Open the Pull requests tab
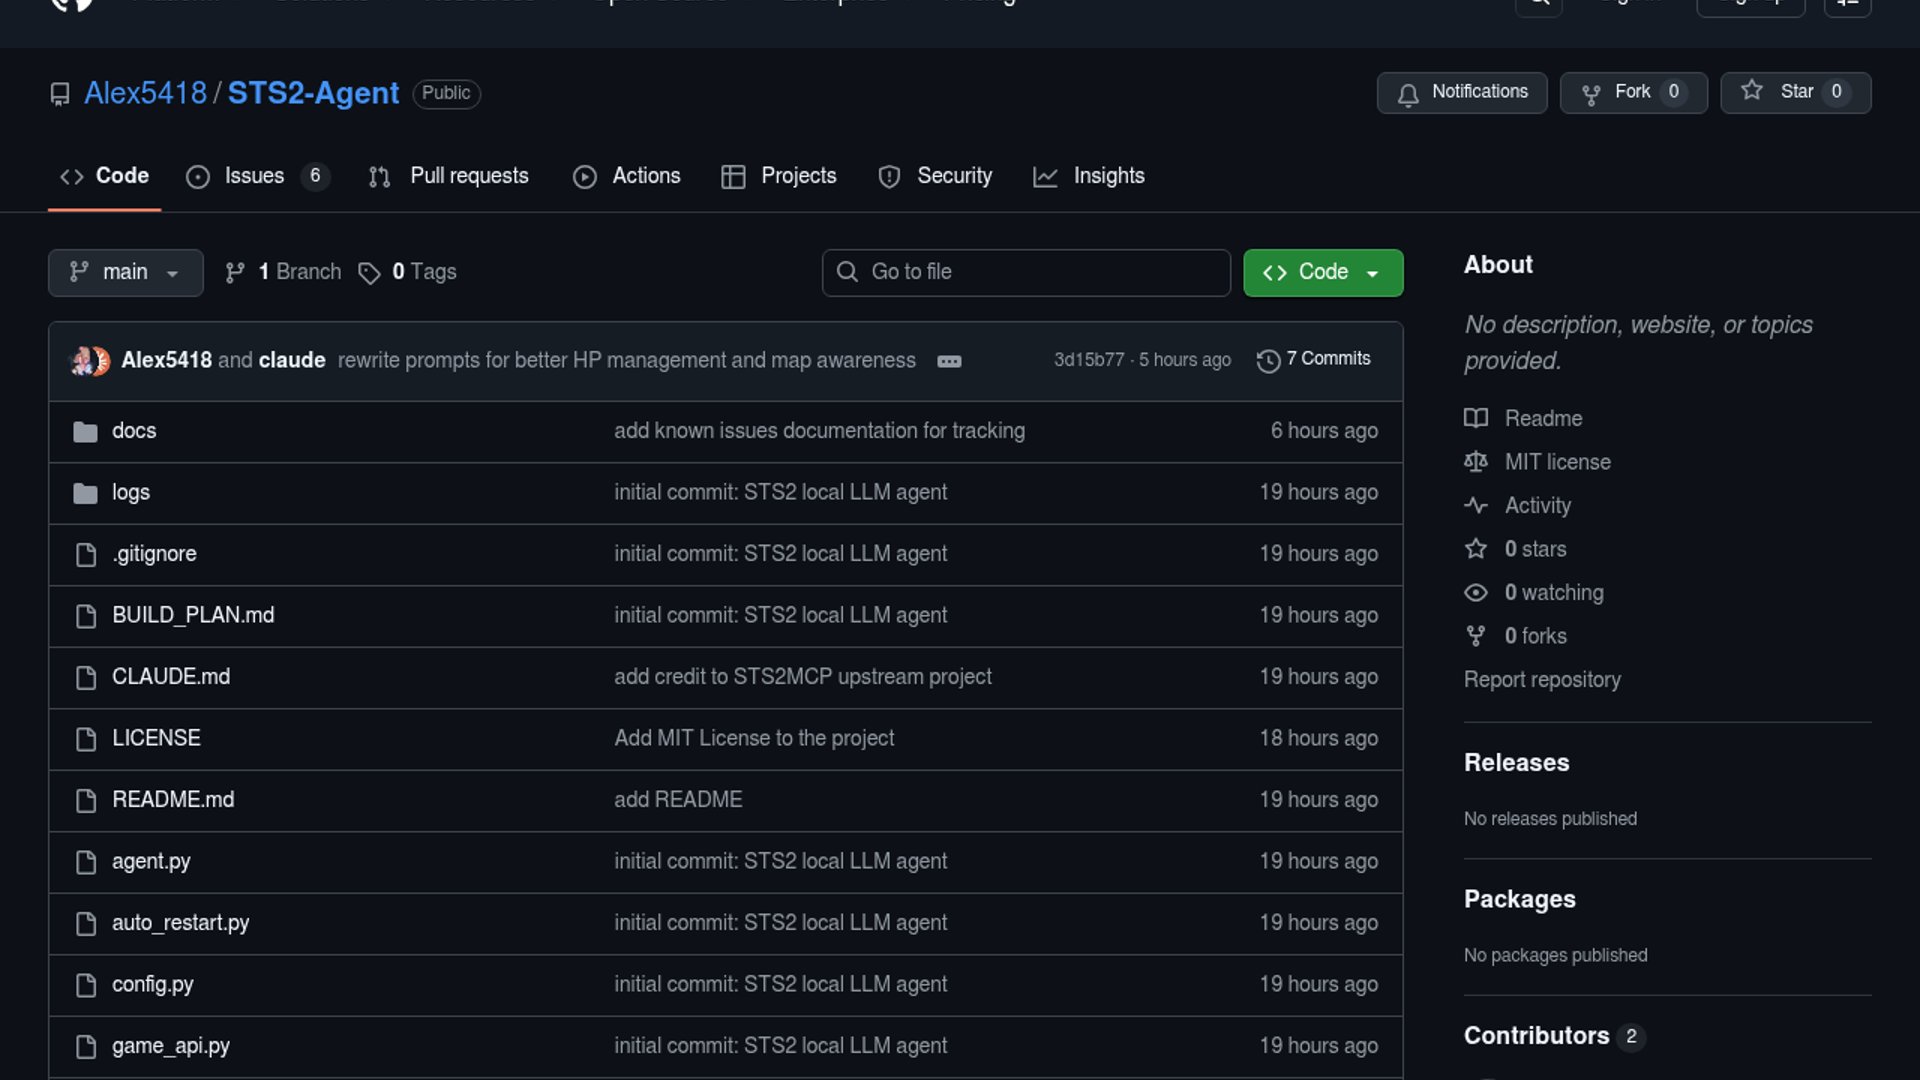This screenshot has height=1080, width=1920. (468, 176)
